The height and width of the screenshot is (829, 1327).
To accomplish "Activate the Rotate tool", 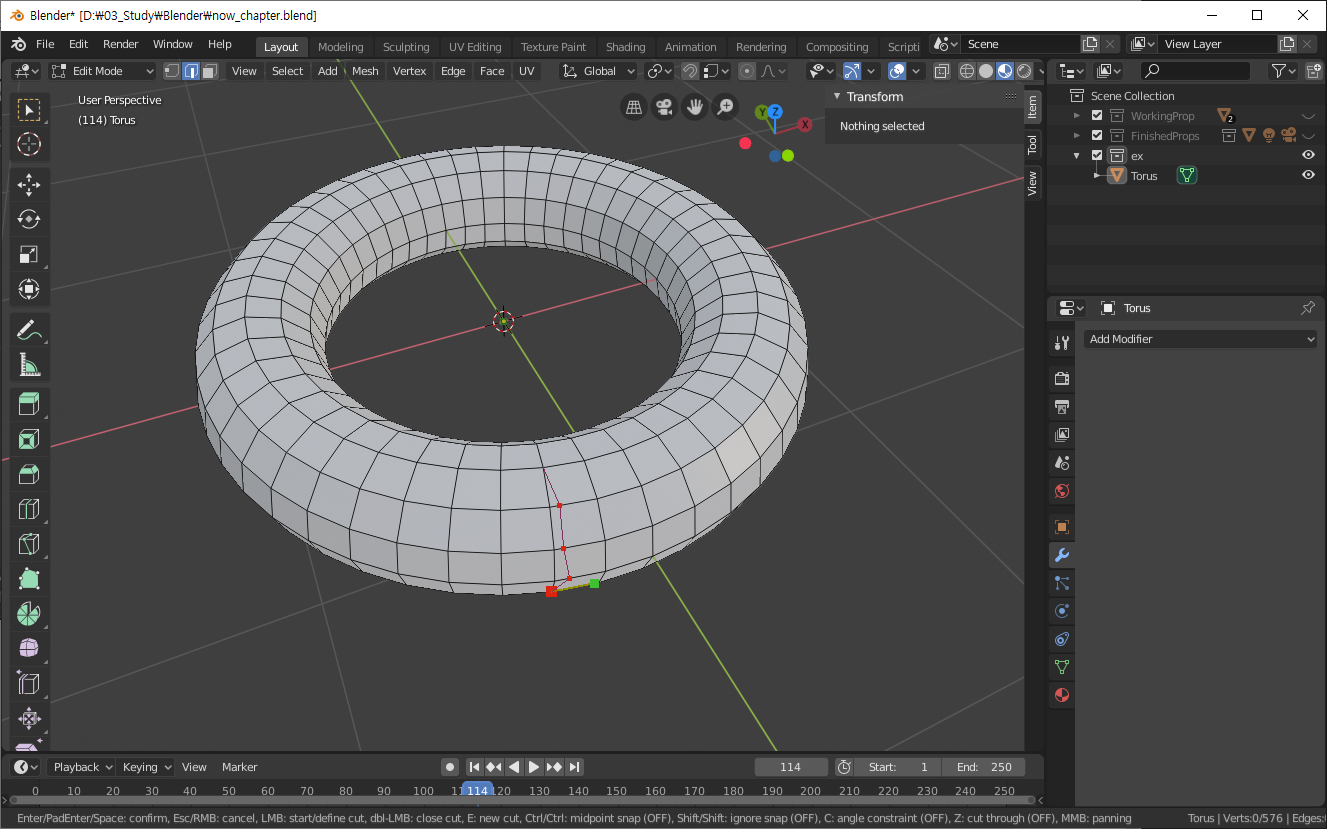I will pos(29,219).
